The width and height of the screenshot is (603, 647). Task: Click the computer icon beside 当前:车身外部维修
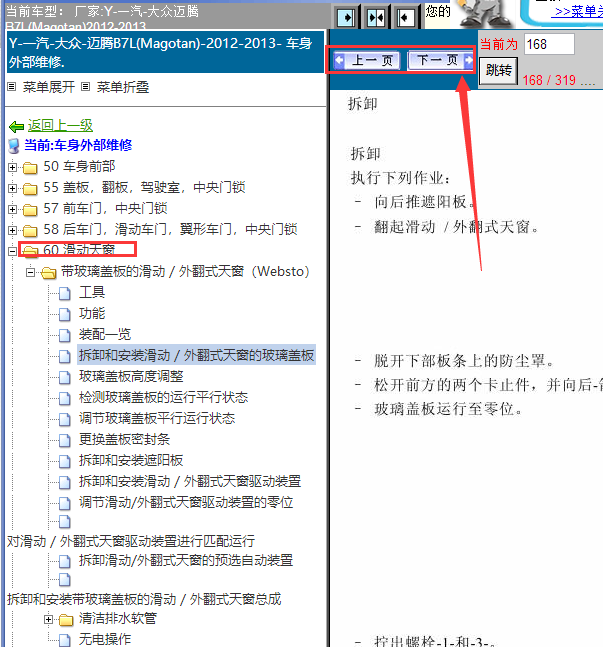click(14, 146)
